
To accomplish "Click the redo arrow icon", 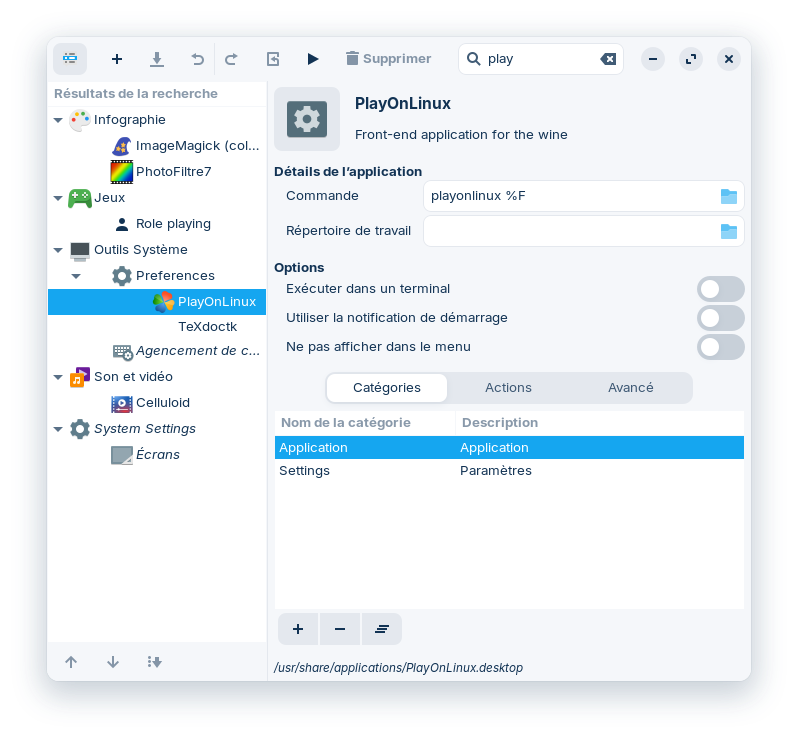I will point(231,59).
